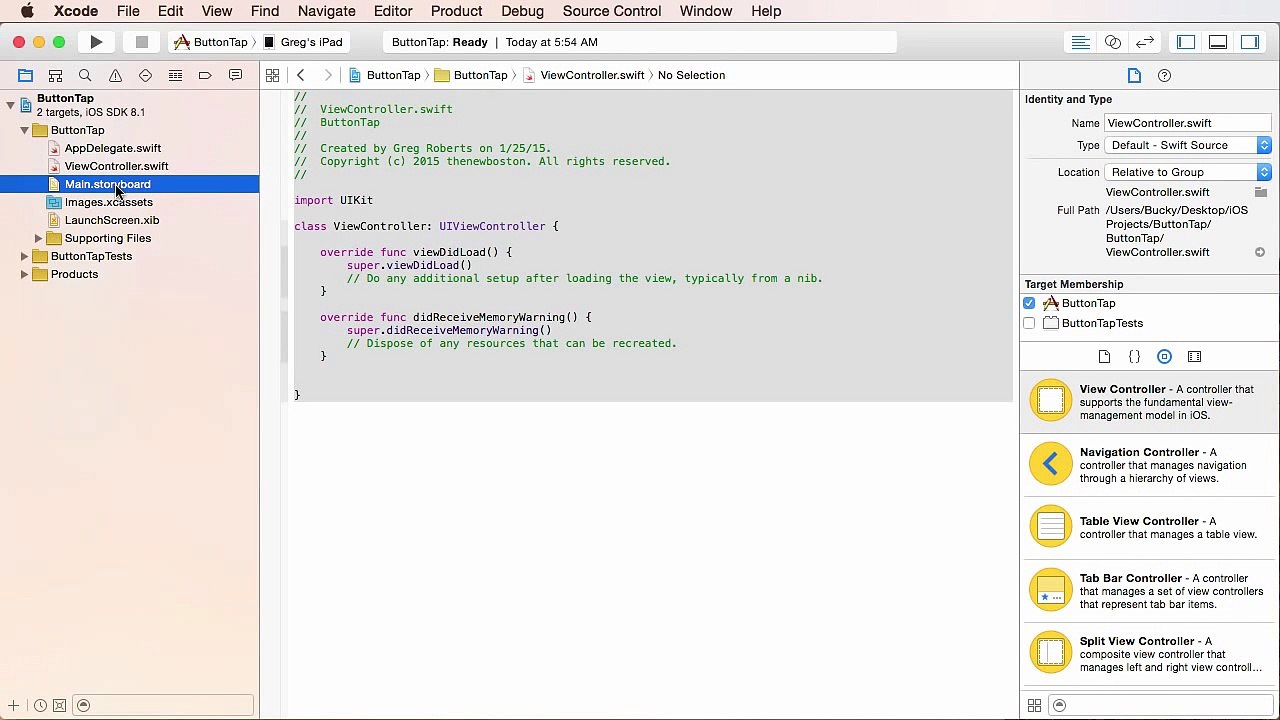Collapse the ButtonTap project root

click(10, 104)
